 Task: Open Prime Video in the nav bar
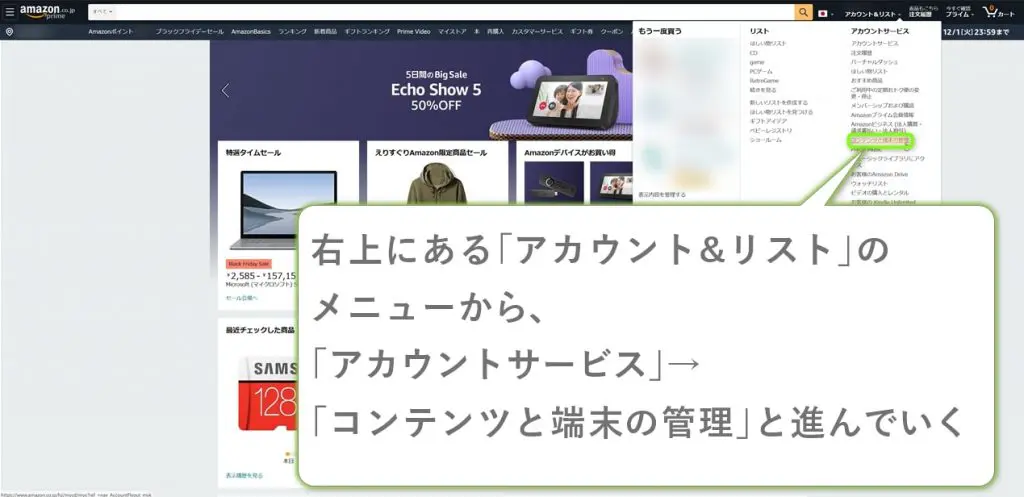(x=413, y=31)
